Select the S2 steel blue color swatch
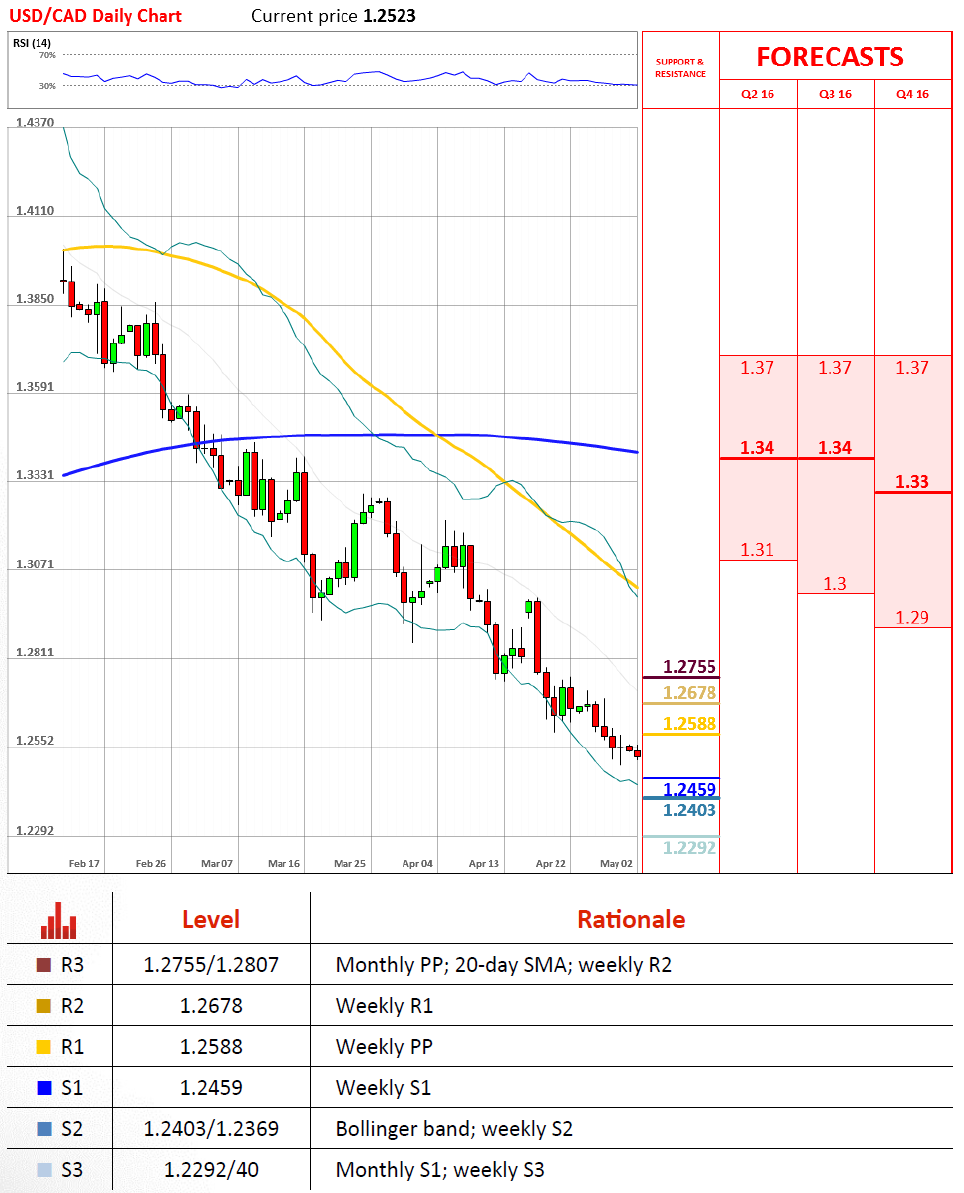Image resolution: width=964 pixels, height=1193 pixels. tap(44, 1129)
